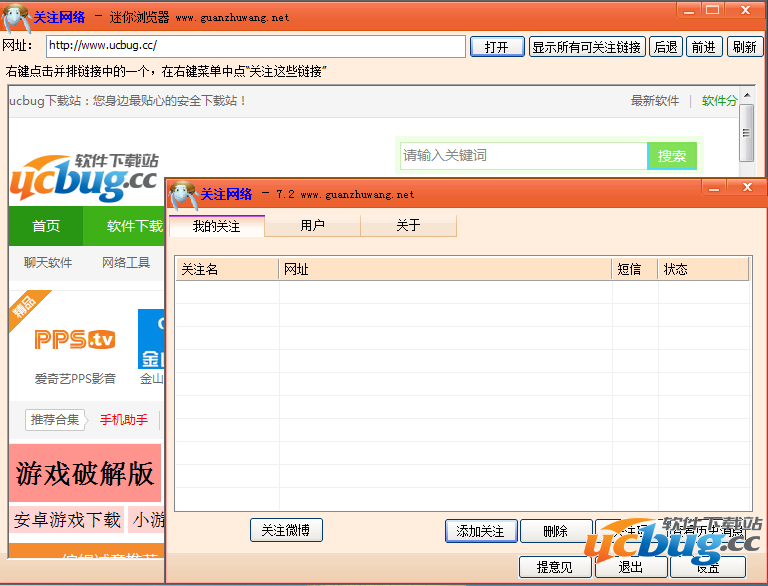The image size is (768, 586).
Task: Sort by the 网址 column header
Action: click(x=445, y=269)
